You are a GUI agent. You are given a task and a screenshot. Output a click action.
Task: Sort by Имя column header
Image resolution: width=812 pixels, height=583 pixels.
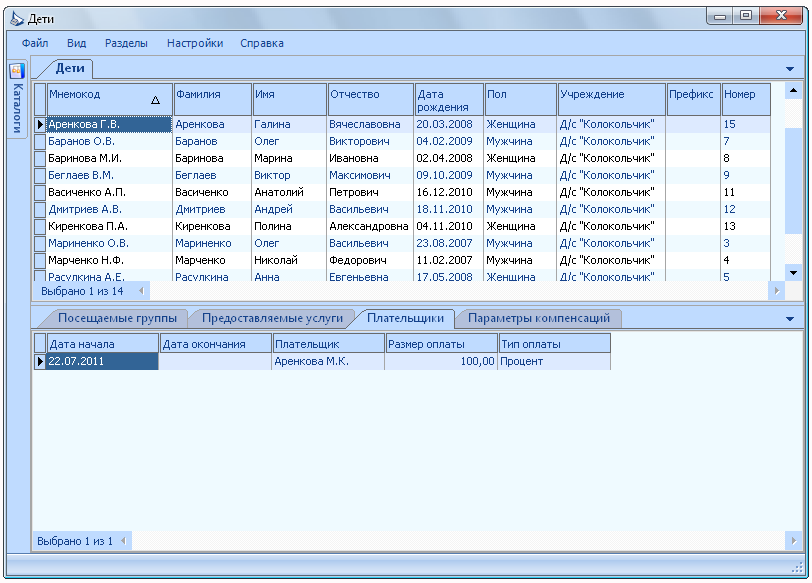pyautogui.click(x=290, y=99)
